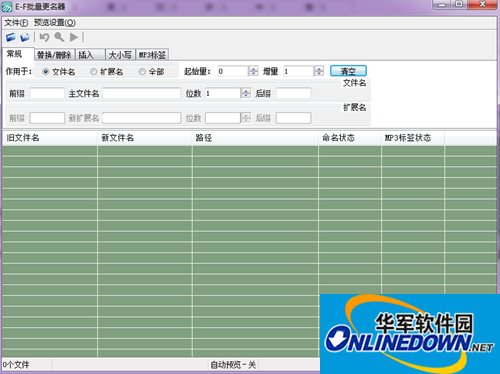Image resolution: width=500 pixels, height=374 pixels.
Task: Adjust the 增量 spinner arrows
Action: [x=319, y=71]
